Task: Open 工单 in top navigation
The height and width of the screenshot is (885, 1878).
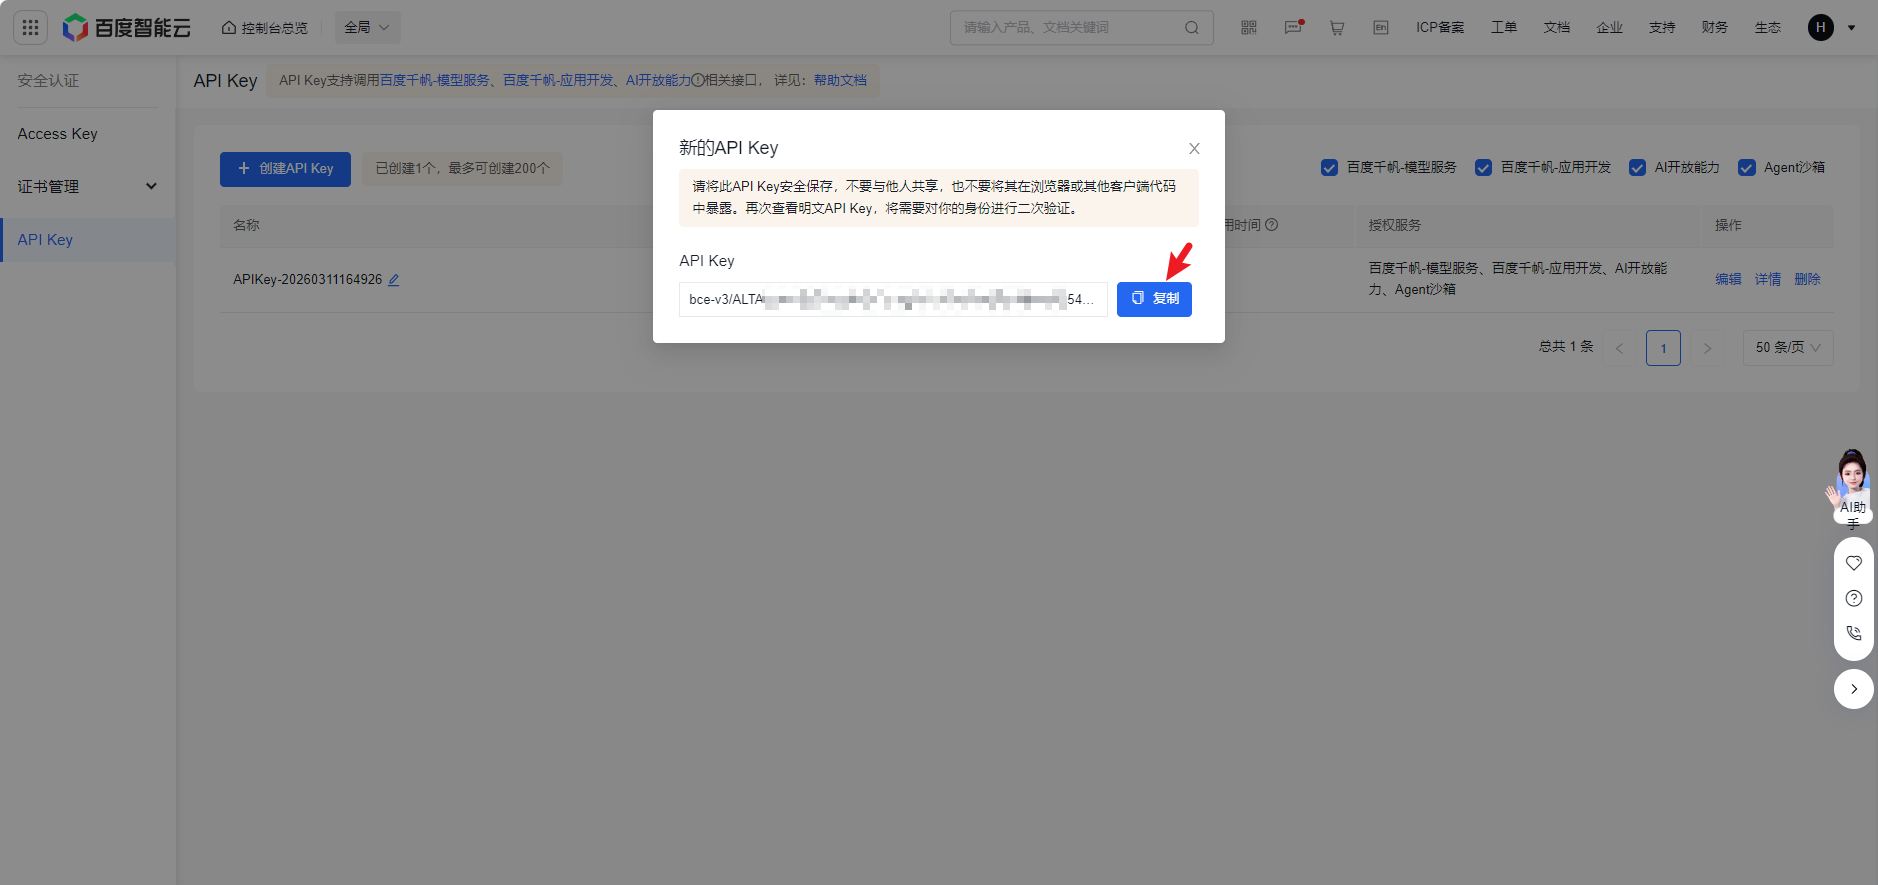Action: (1504, 28)
